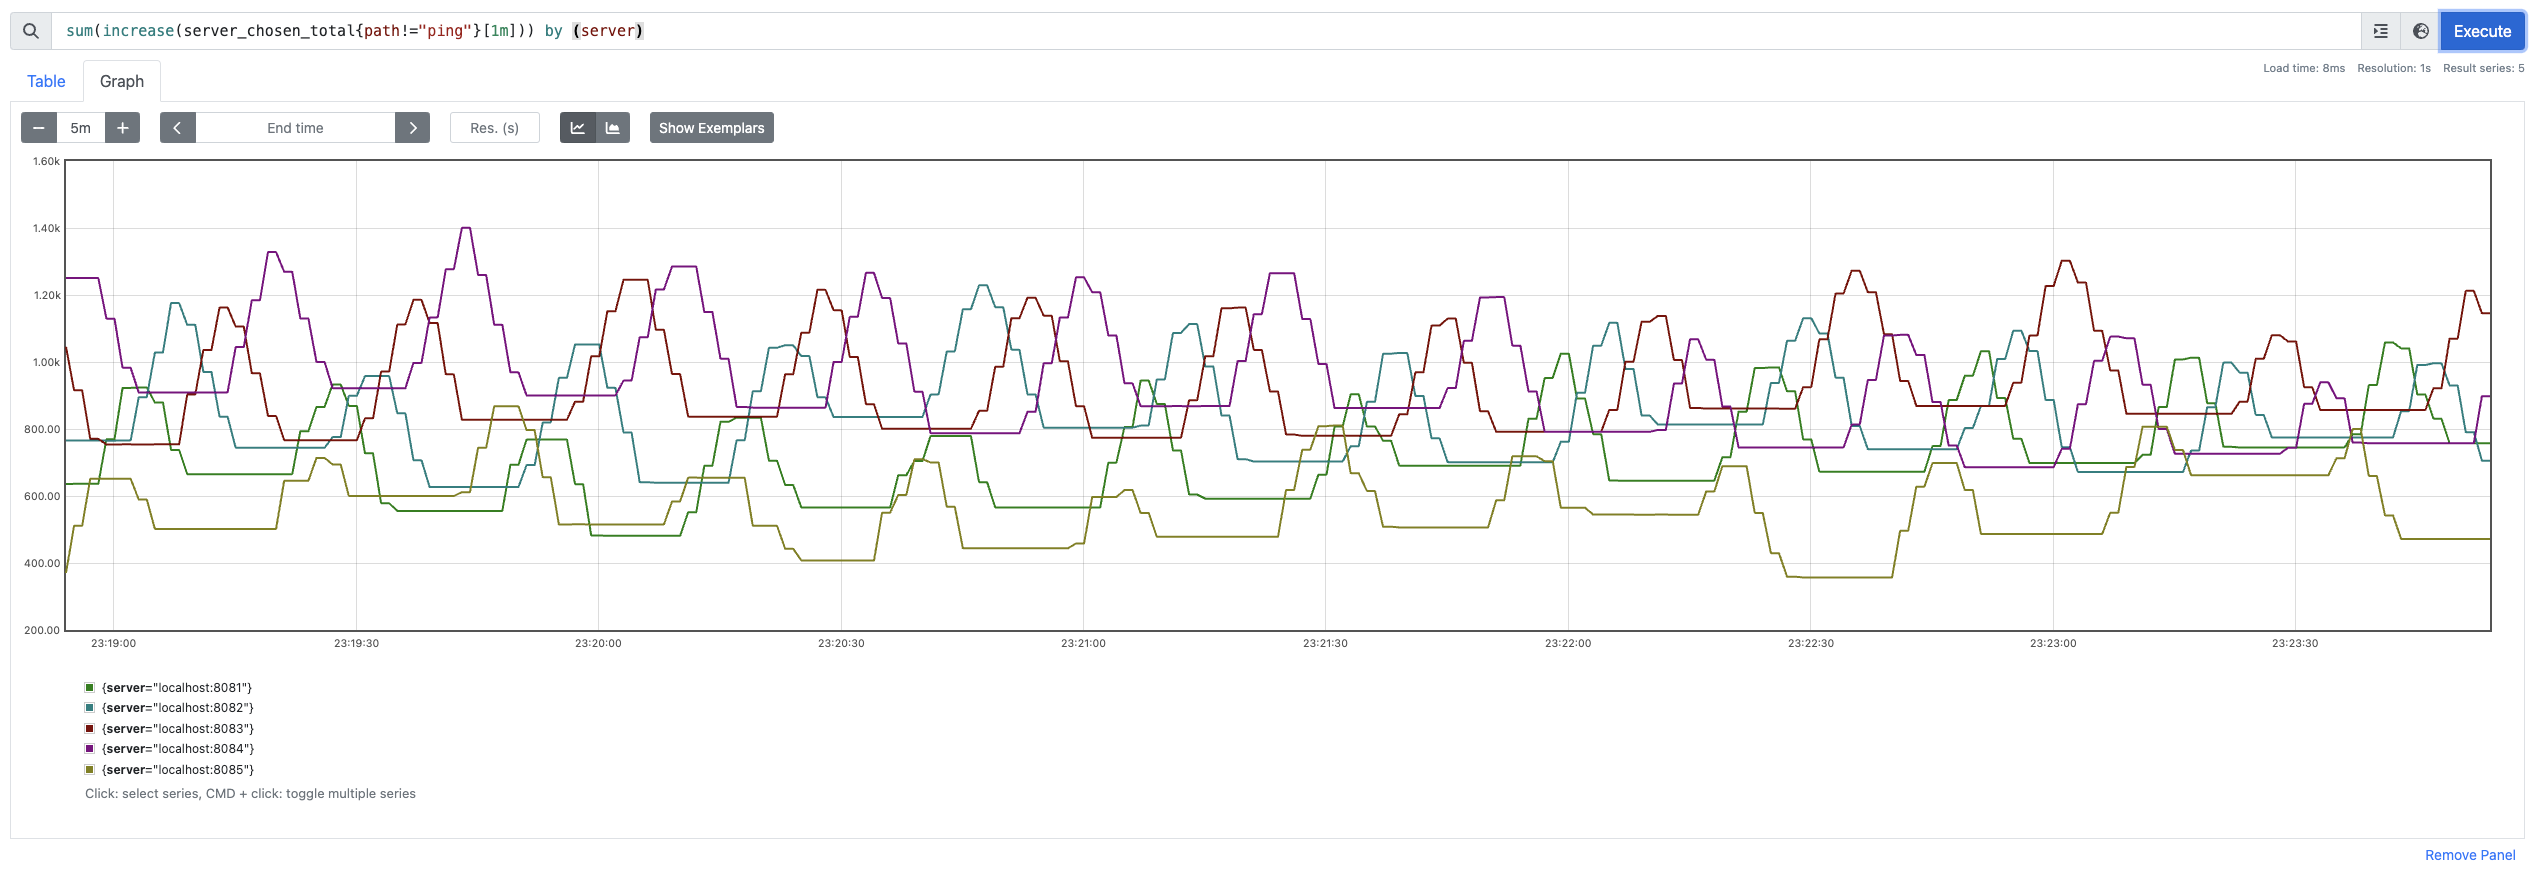Click the Load time: 8ms text

(x=2304, y=68)
